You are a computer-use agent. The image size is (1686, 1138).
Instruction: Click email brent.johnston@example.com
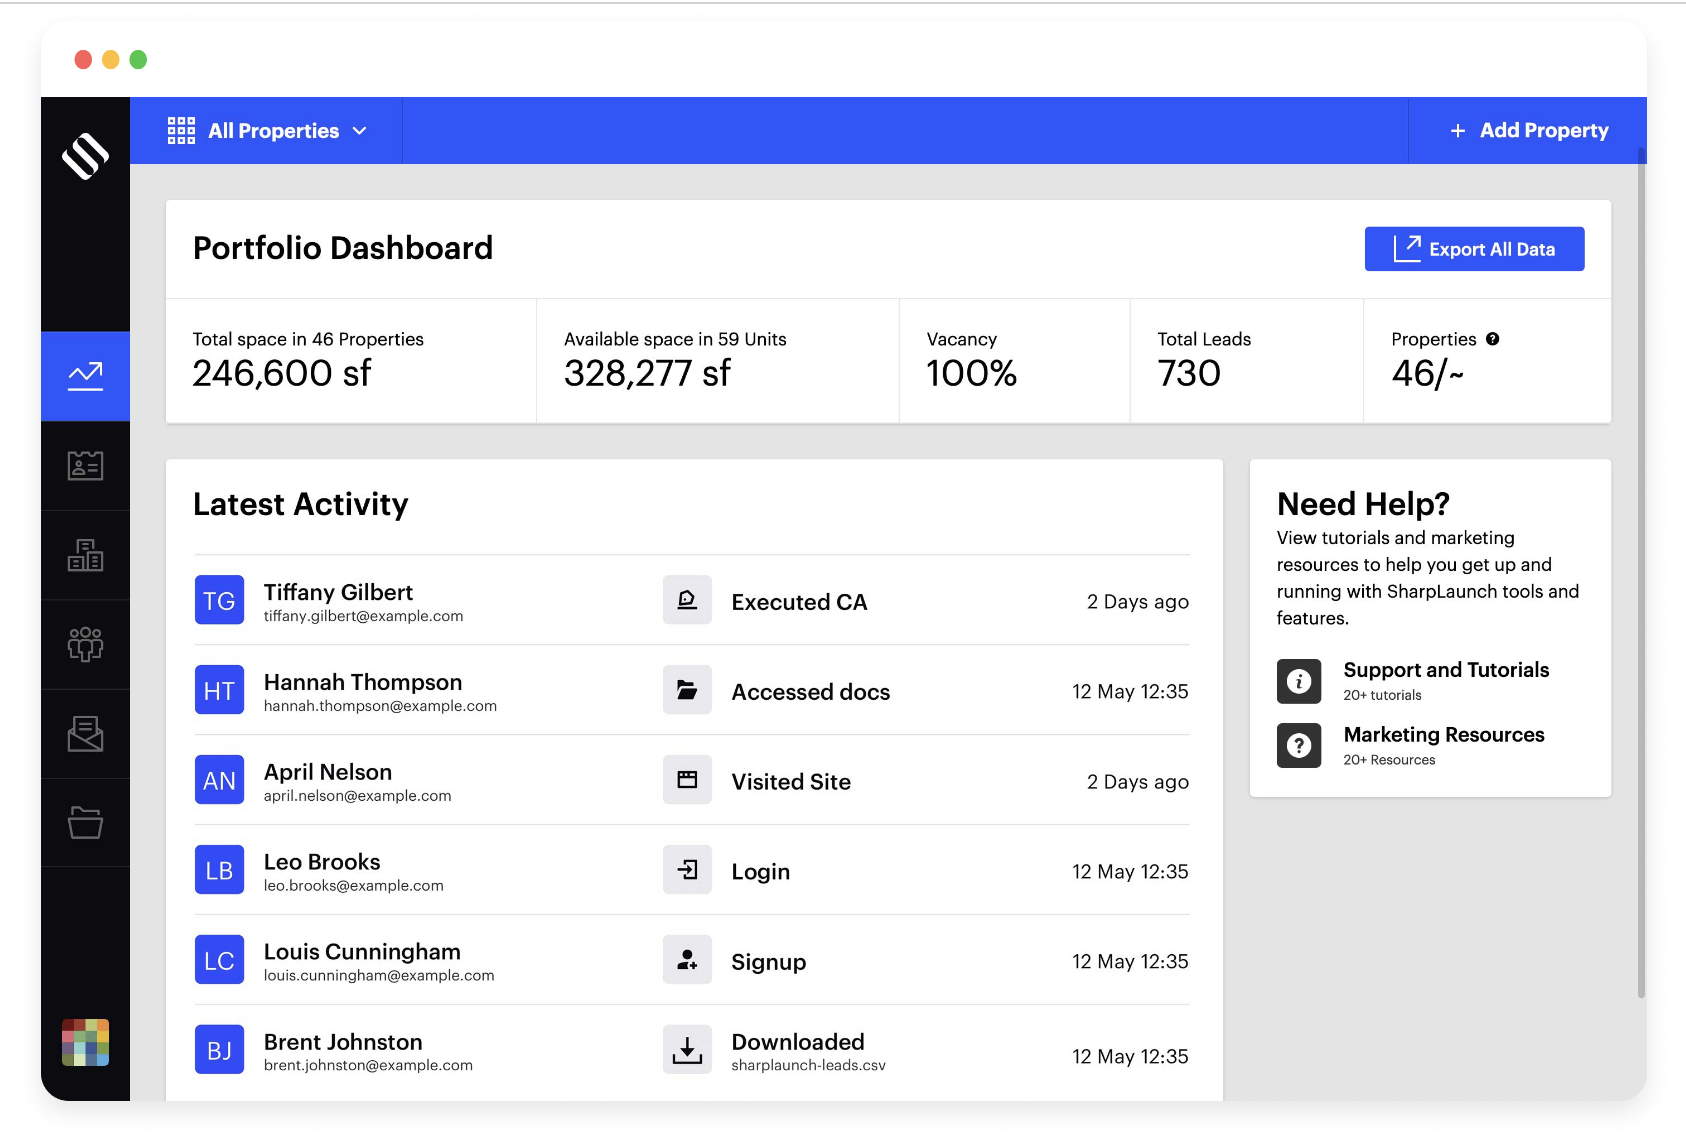click(x=368, y=1066)
